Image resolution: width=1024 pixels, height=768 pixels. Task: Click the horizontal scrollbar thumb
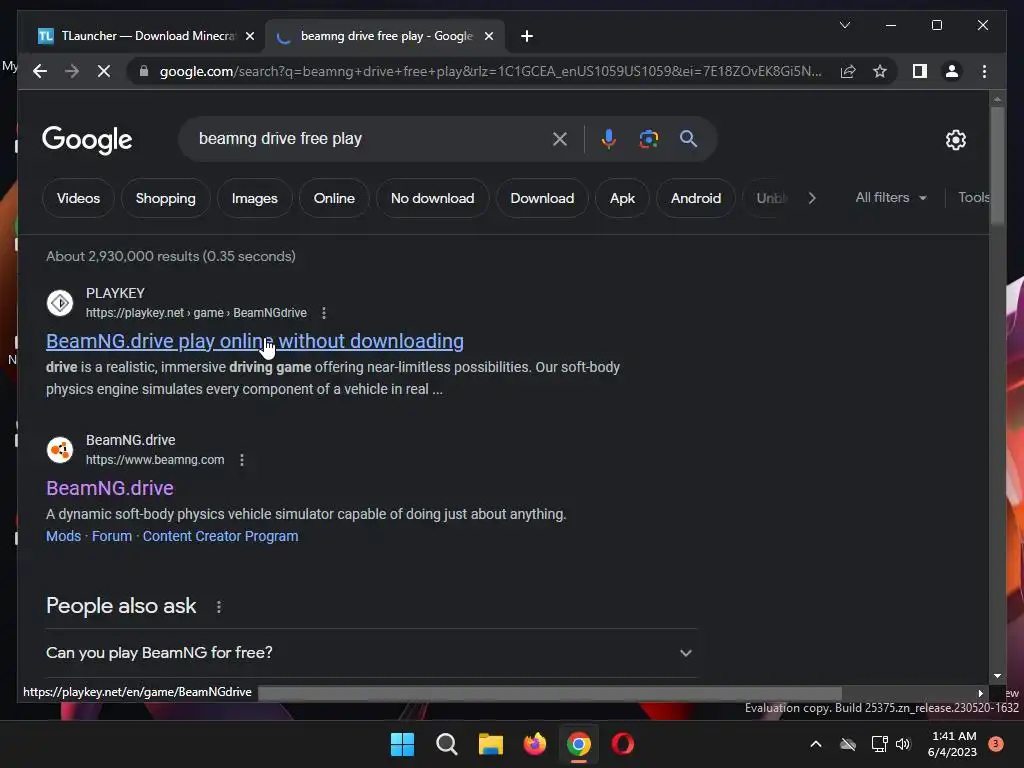tap(550, 693)
